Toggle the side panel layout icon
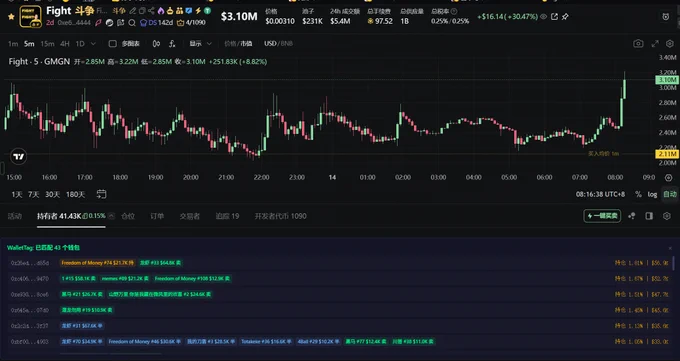 [x=649, y=216]
